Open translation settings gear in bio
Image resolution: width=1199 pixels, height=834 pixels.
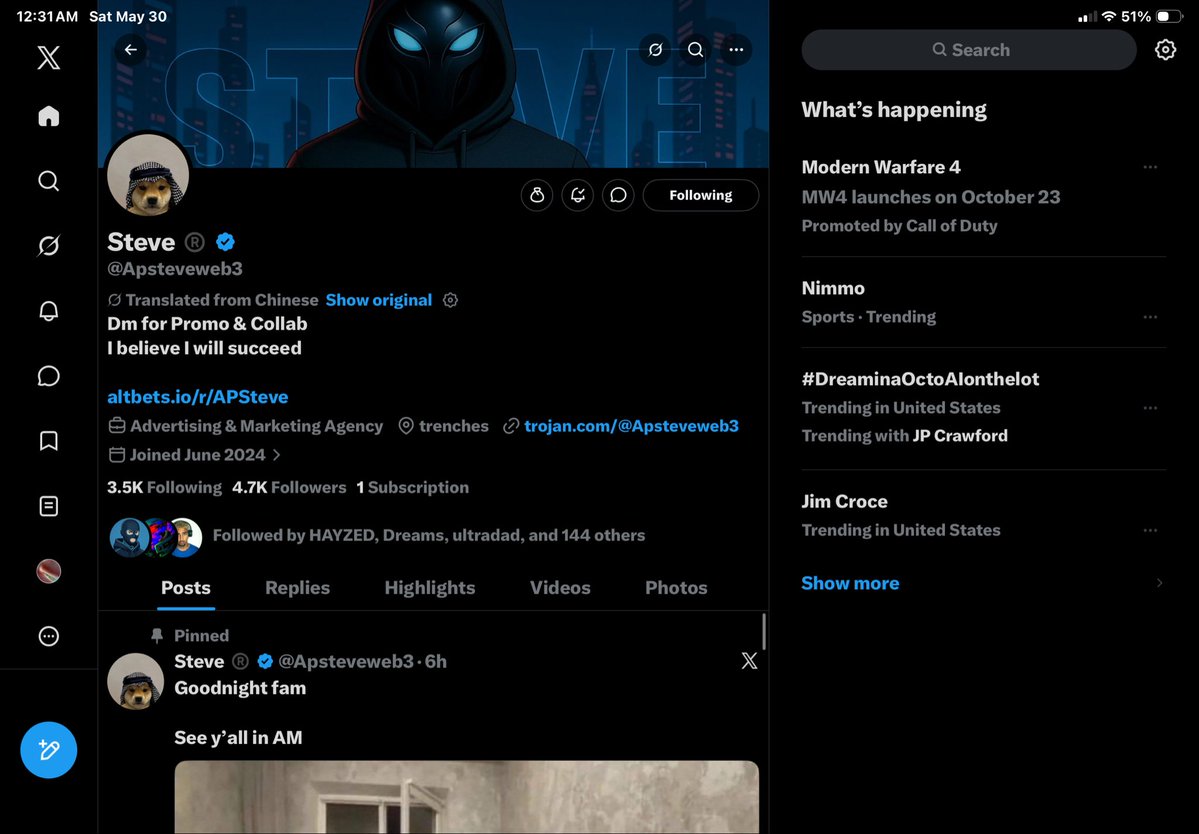pyautogui.click(x=450, y=300)
